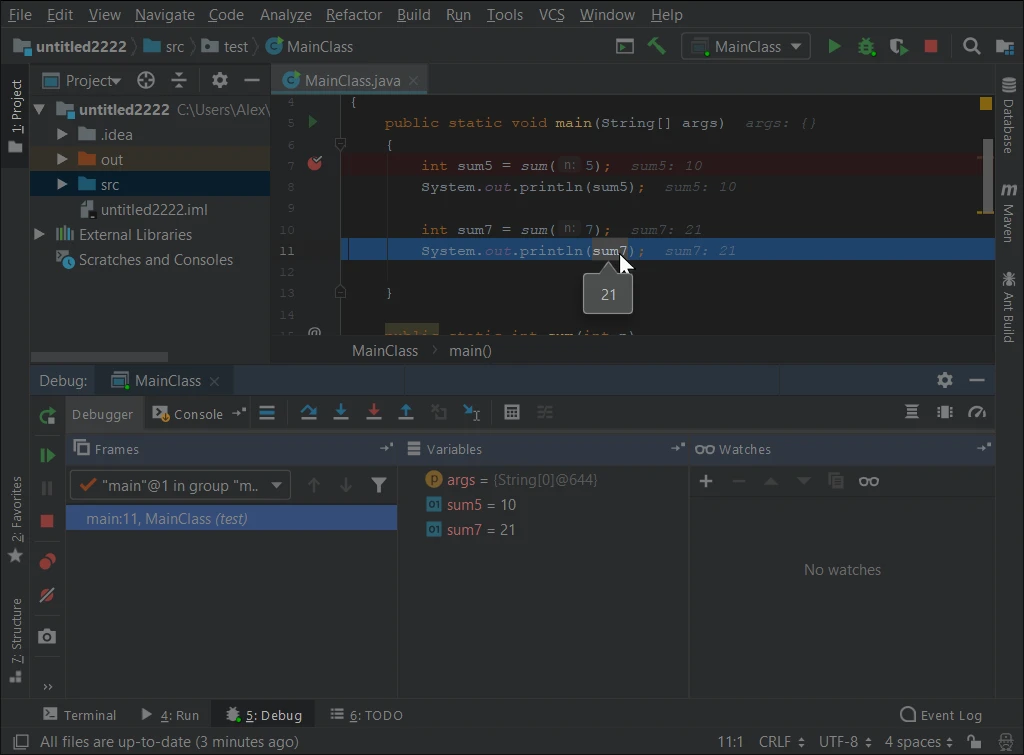Open the File menu

(x=20, y=14)
